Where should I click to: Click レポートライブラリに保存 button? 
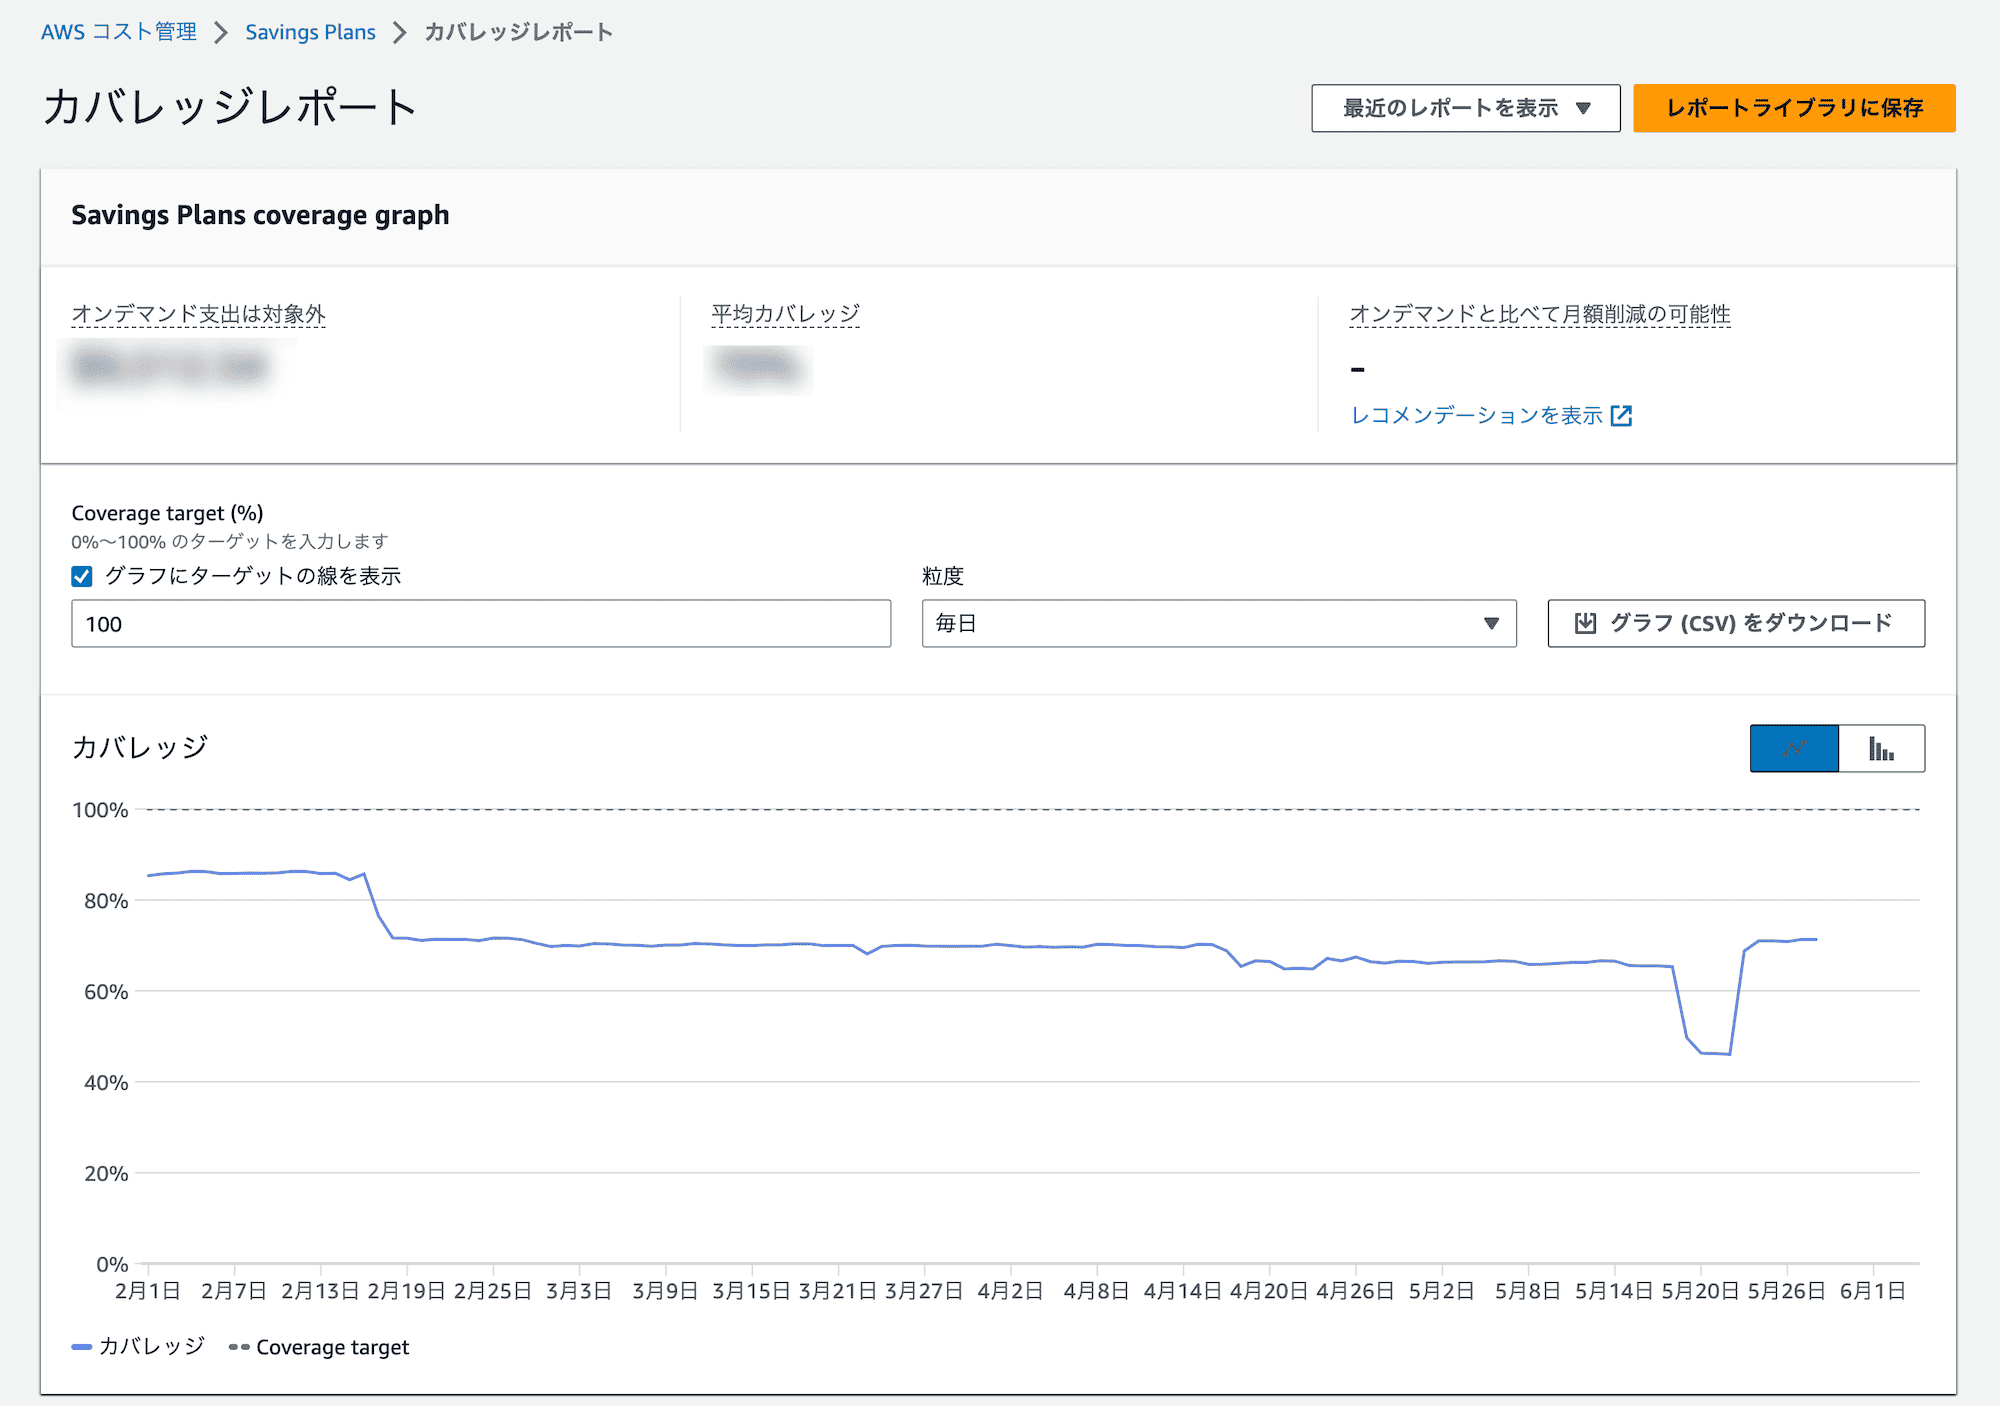tap(1793, 108)
